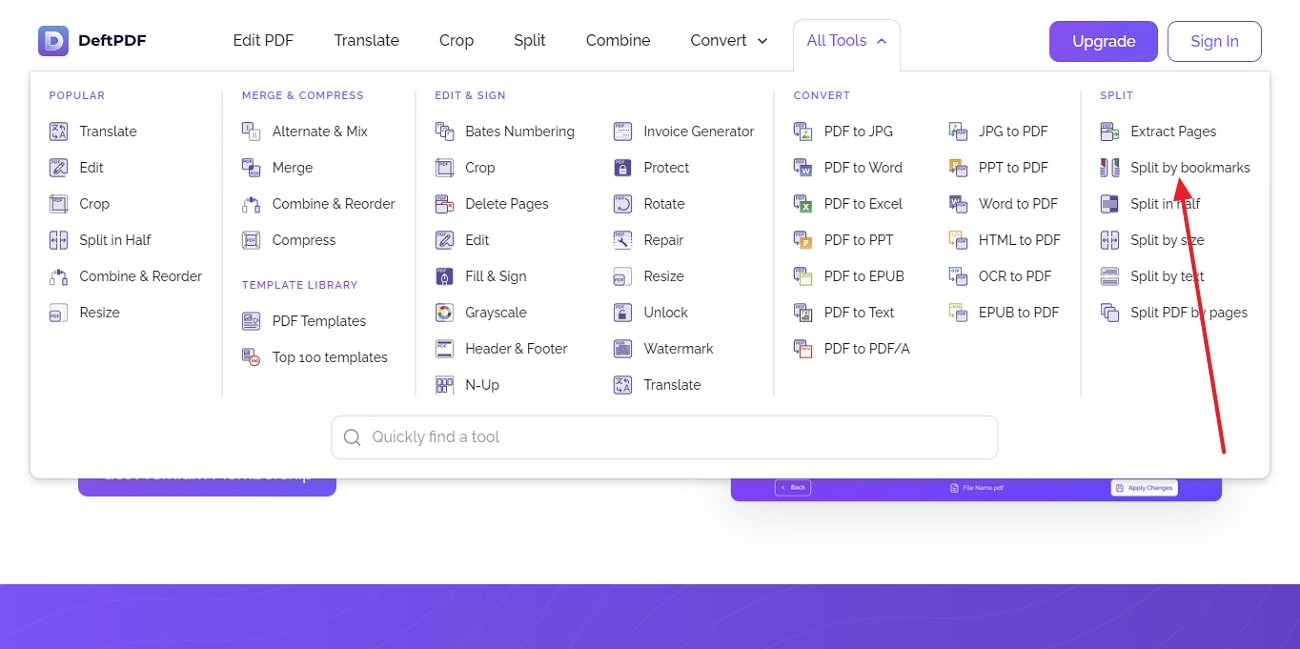Click the Upgrade button
1300x649 pixels.
coord(1103,41)
